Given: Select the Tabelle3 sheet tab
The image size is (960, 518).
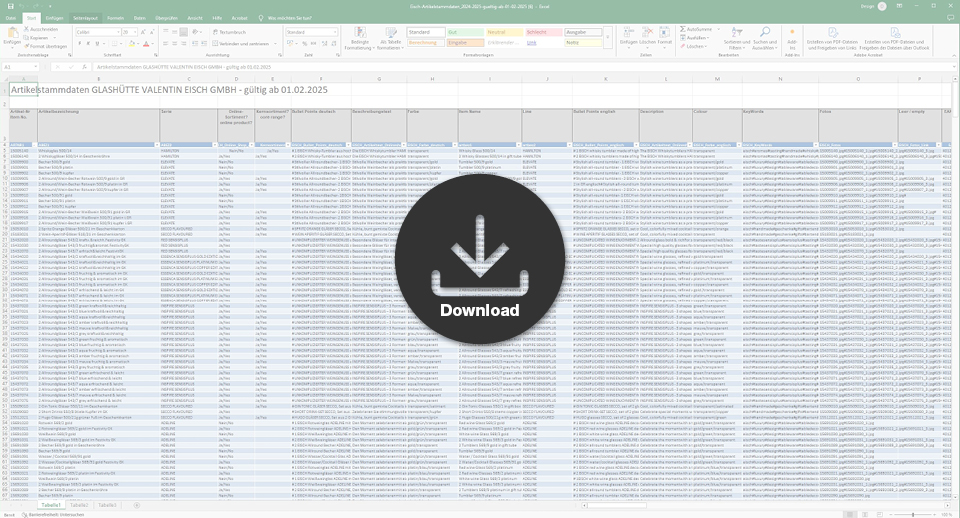Looking at the screenshot, I should pyautogui.click(x=107, y=505).
